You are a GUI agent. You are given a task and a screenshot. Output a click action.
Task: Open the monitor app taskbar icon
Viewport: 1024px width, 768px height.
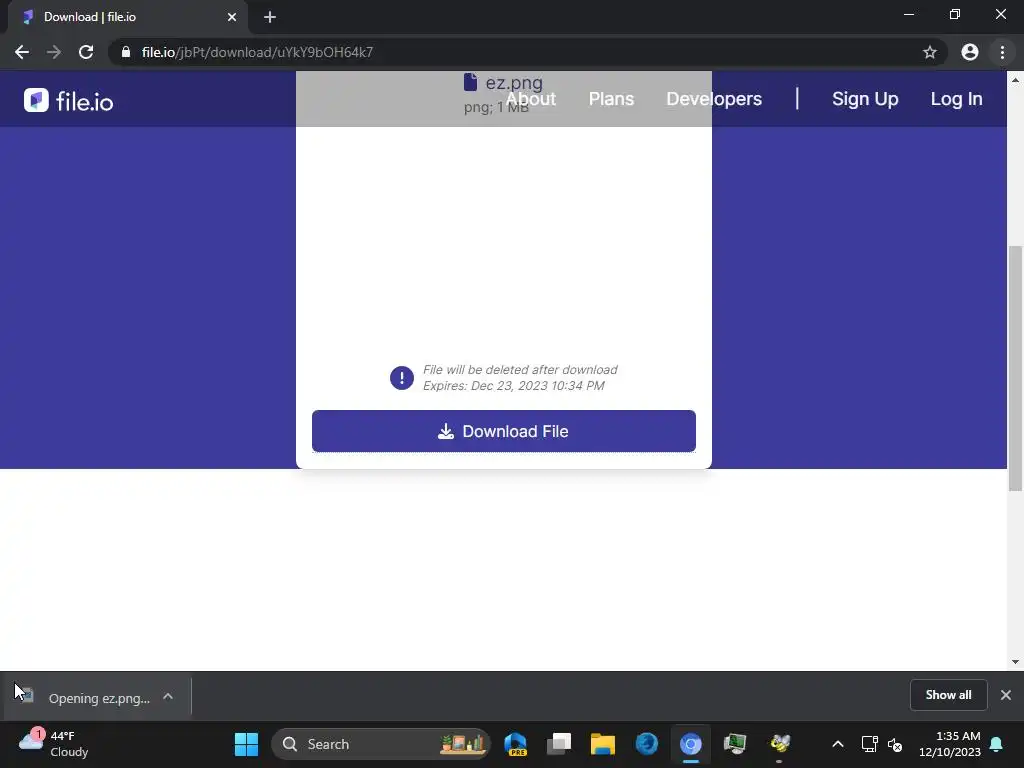tap(735, 744)
